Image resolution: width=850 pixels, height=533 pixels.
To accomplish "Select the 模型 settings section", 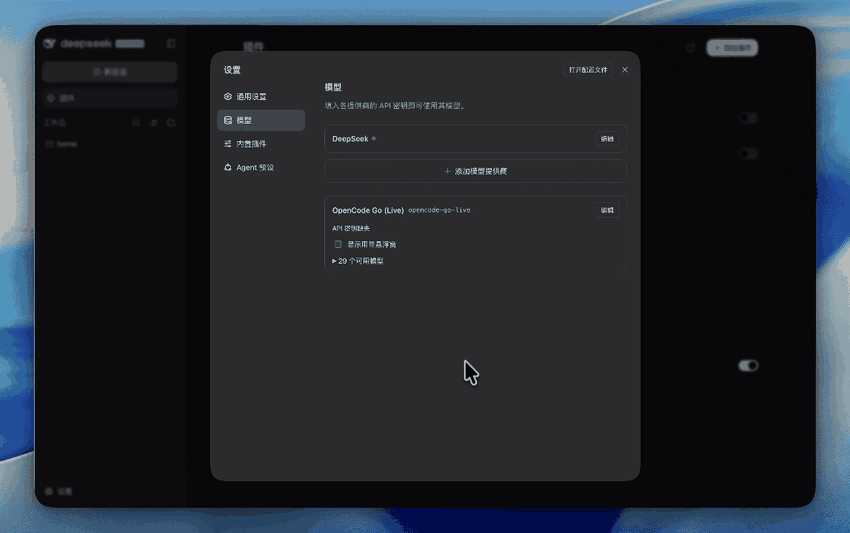I will point(261,120).
